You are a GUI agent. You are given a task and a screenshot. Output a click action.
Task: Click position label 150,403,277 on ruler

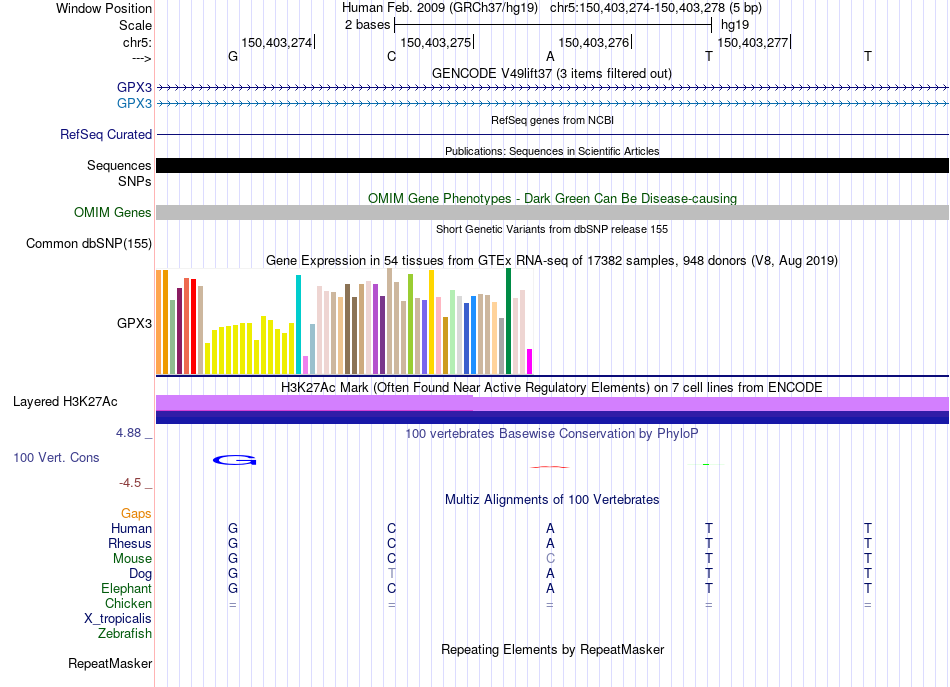click(752, 42)
